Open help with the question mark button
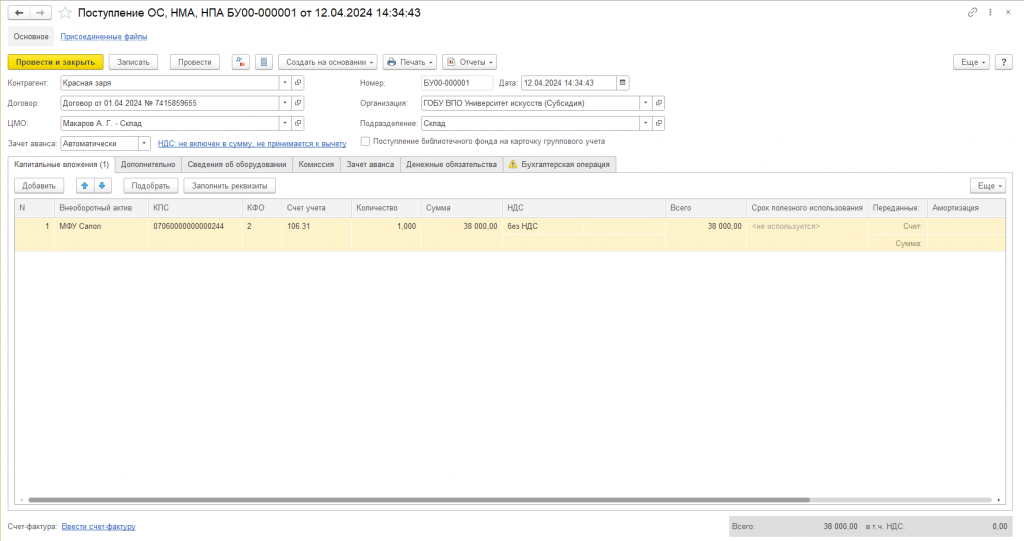1024x541 pixels. 1004,62
